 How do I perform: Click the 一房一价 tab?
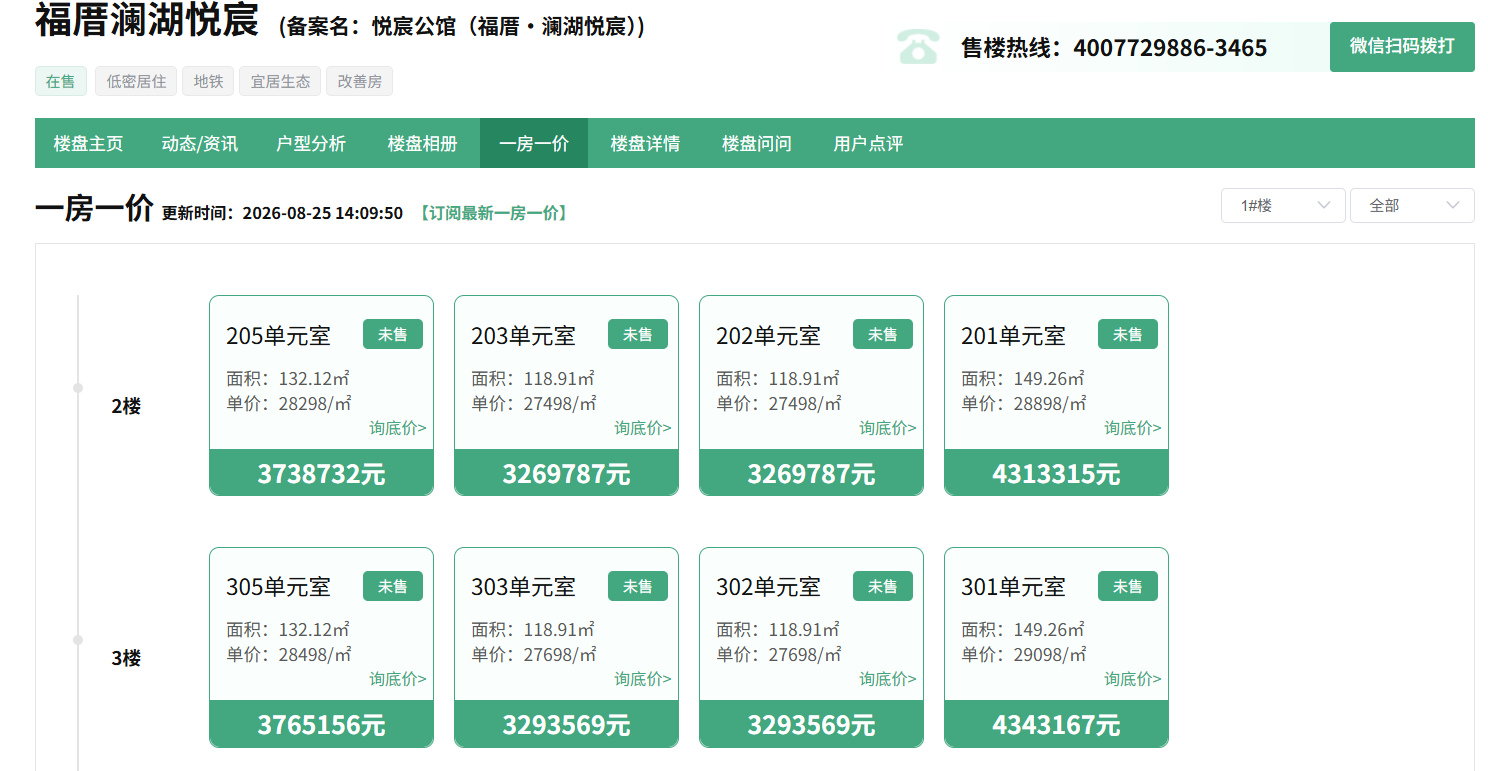pyautogui.click(x=534, y=143)
